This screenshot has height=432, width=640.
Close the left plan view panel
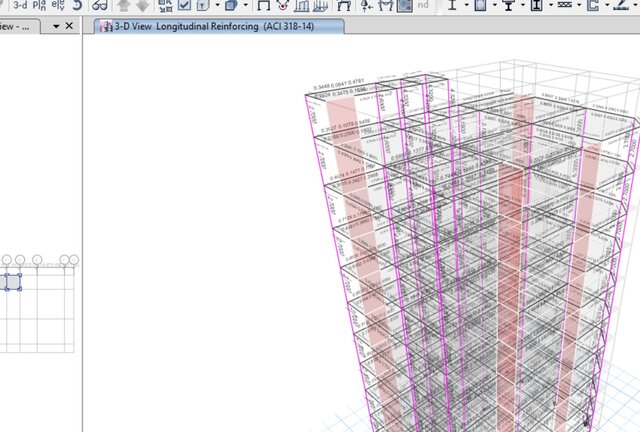click(x=69, y=26)
